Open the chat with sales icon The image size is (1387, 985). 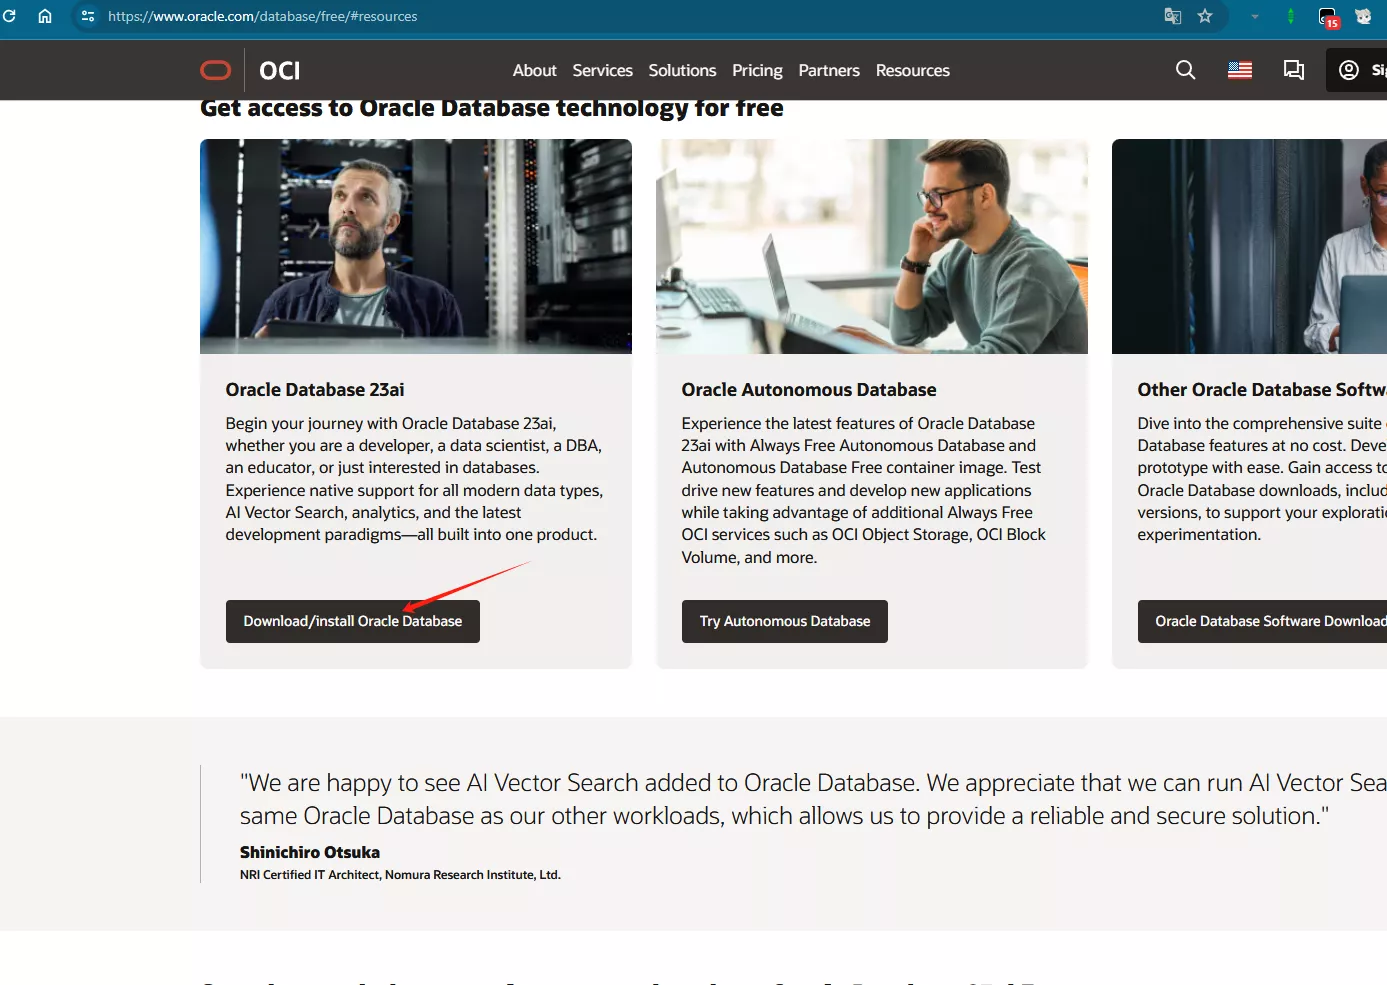coord(1293,70)
